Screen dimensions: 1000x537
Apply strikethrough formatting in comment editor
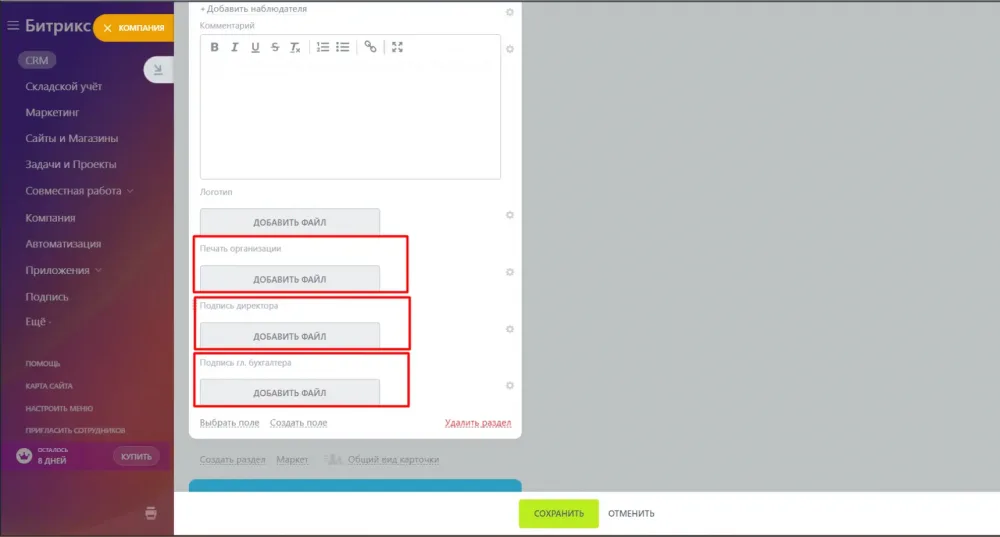point(275,47)
